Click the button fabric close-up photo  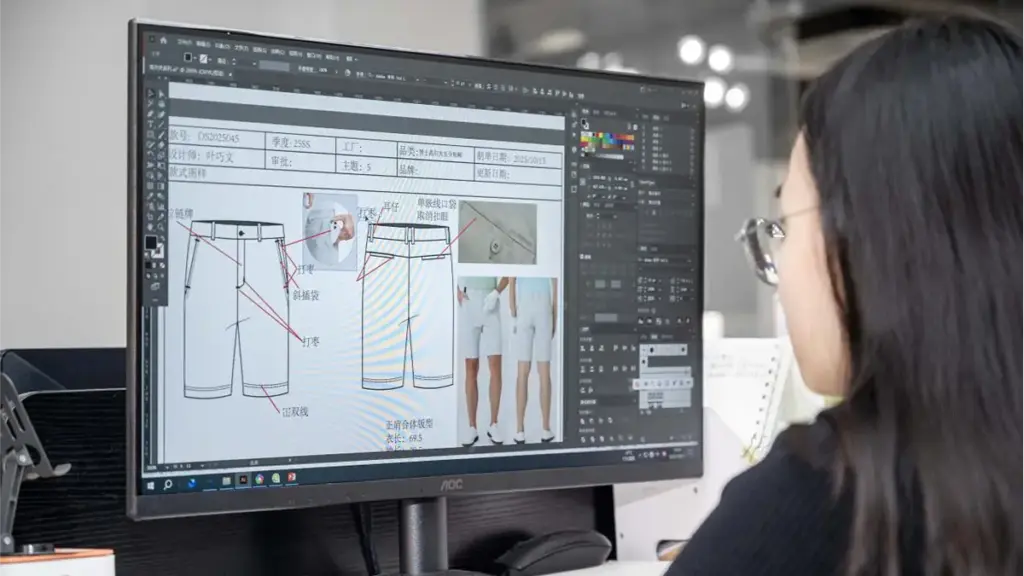(x=498, y=232)
